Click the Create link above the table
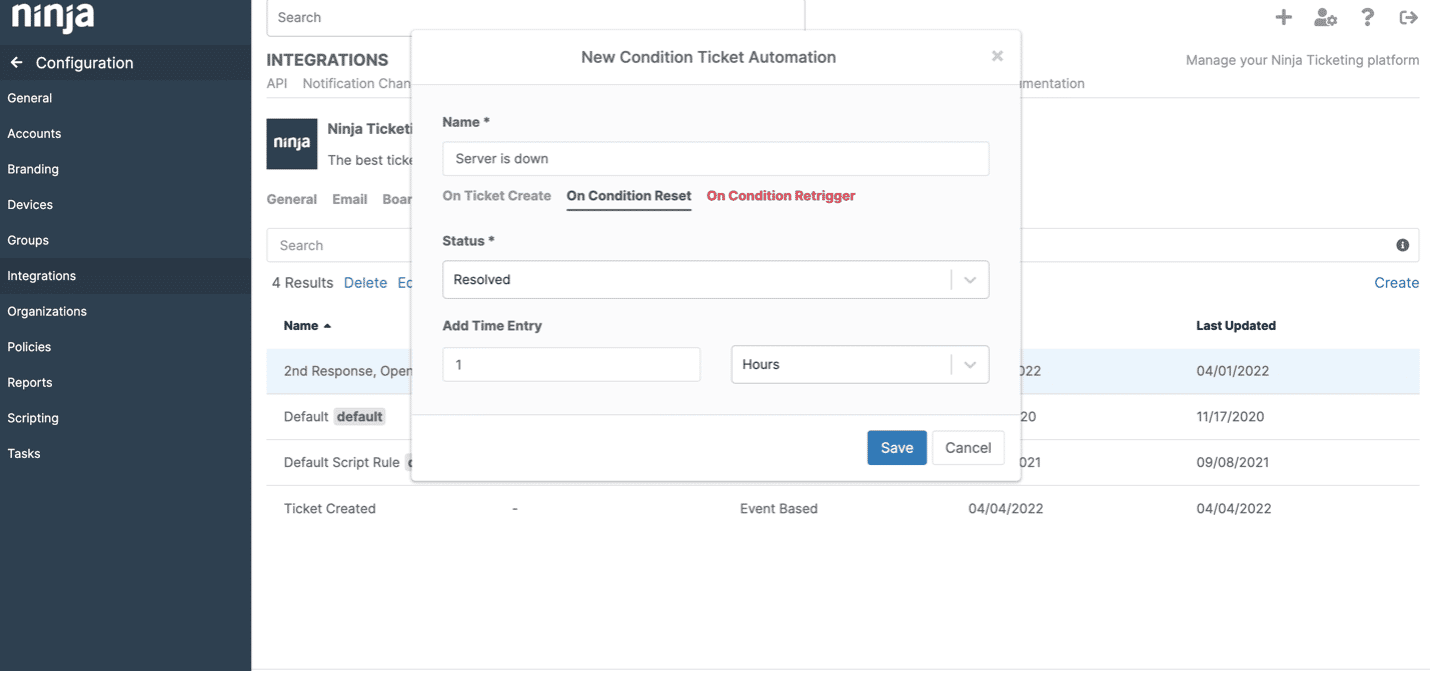Screen dimensions: 1430x675 (1397, 282)
